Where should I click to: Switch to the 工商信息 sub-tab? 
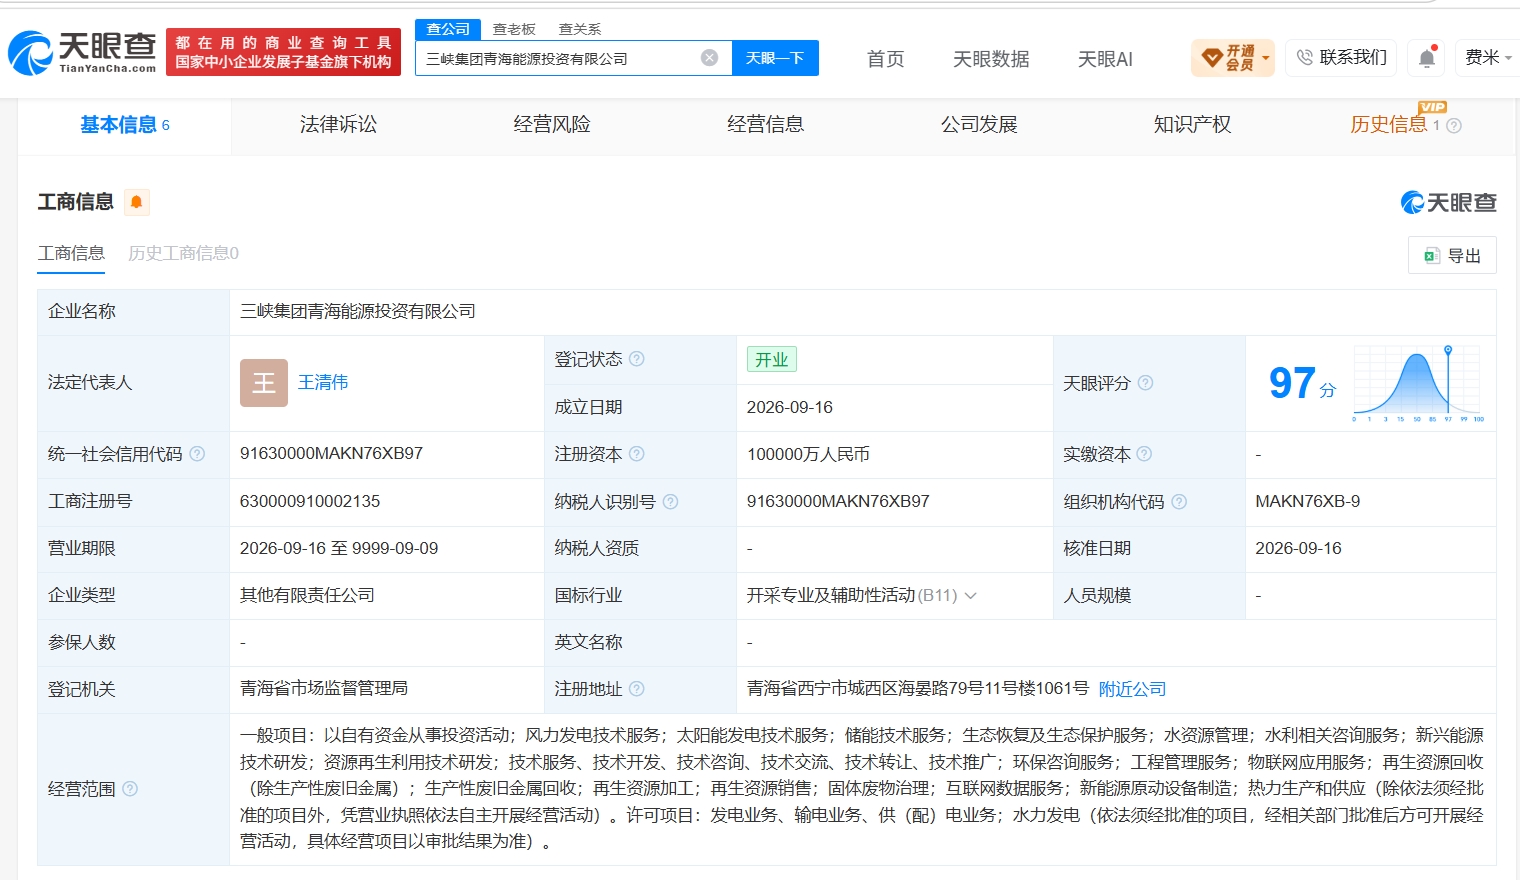click(x=71, y=254)
